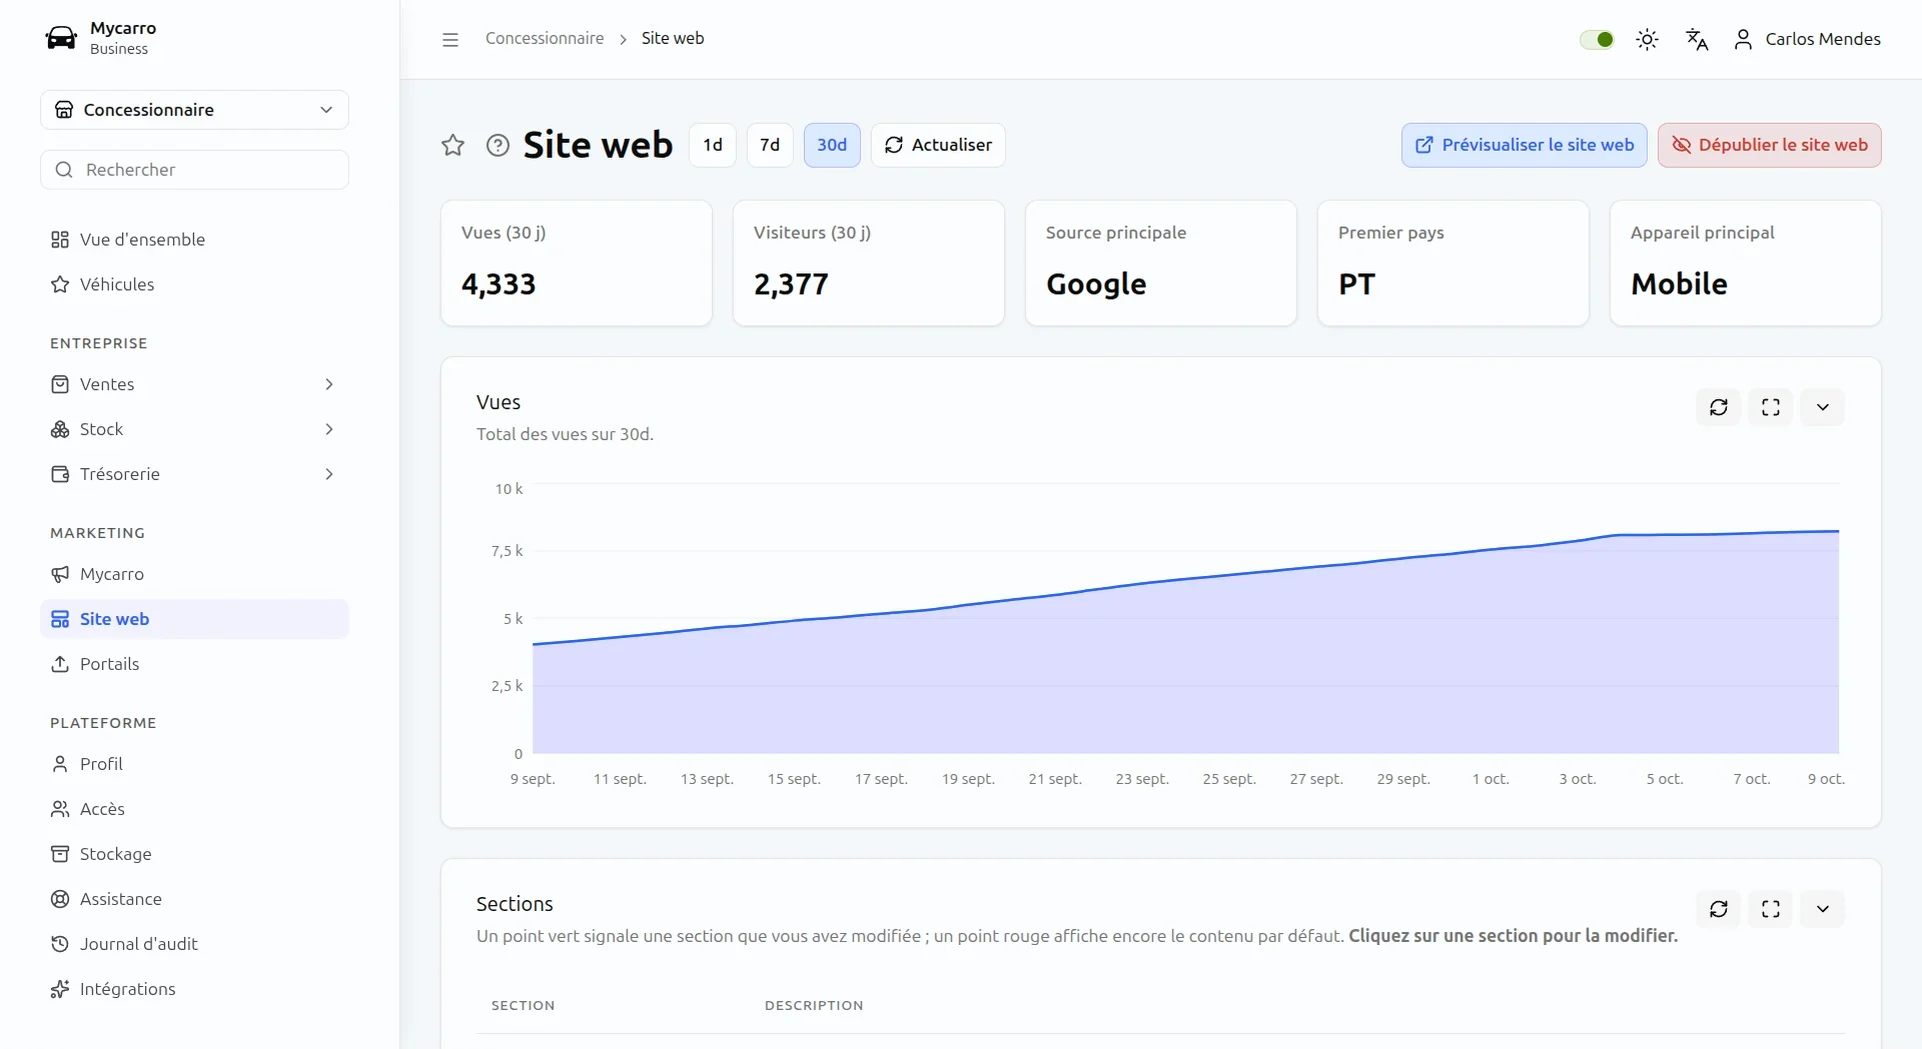Collapse the Vues panel with chevron
This screenshot has height=1049, width=1922.
tap(1823, 407)
